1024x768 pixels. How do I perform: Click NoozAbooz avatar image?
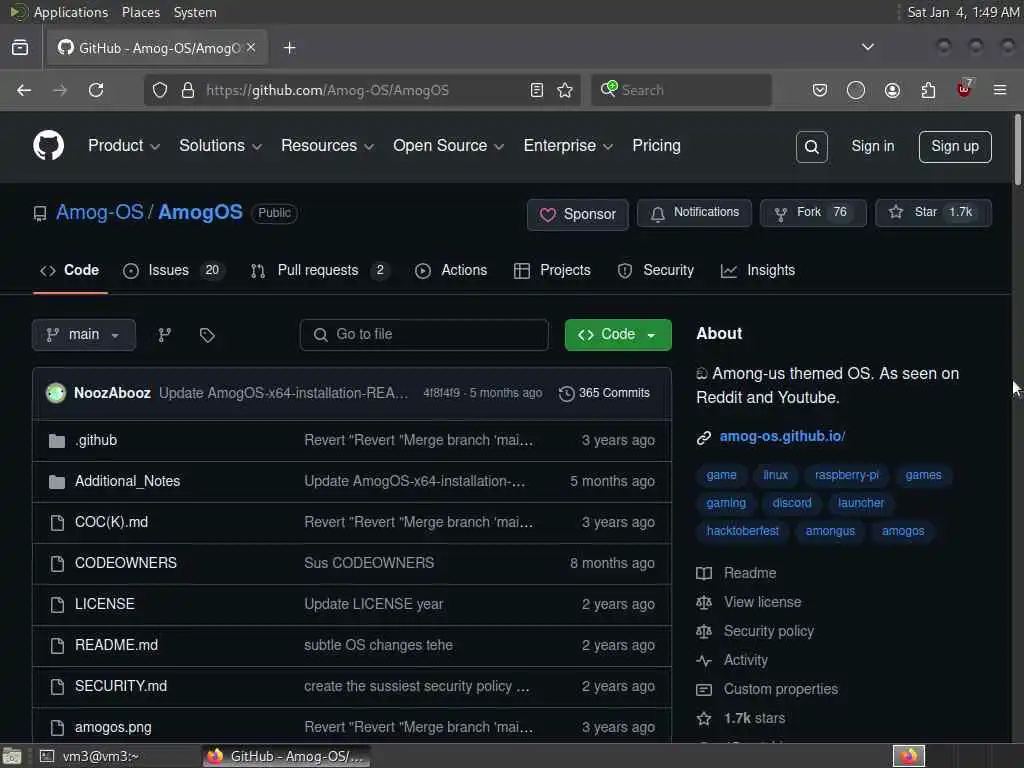(56, 392)
